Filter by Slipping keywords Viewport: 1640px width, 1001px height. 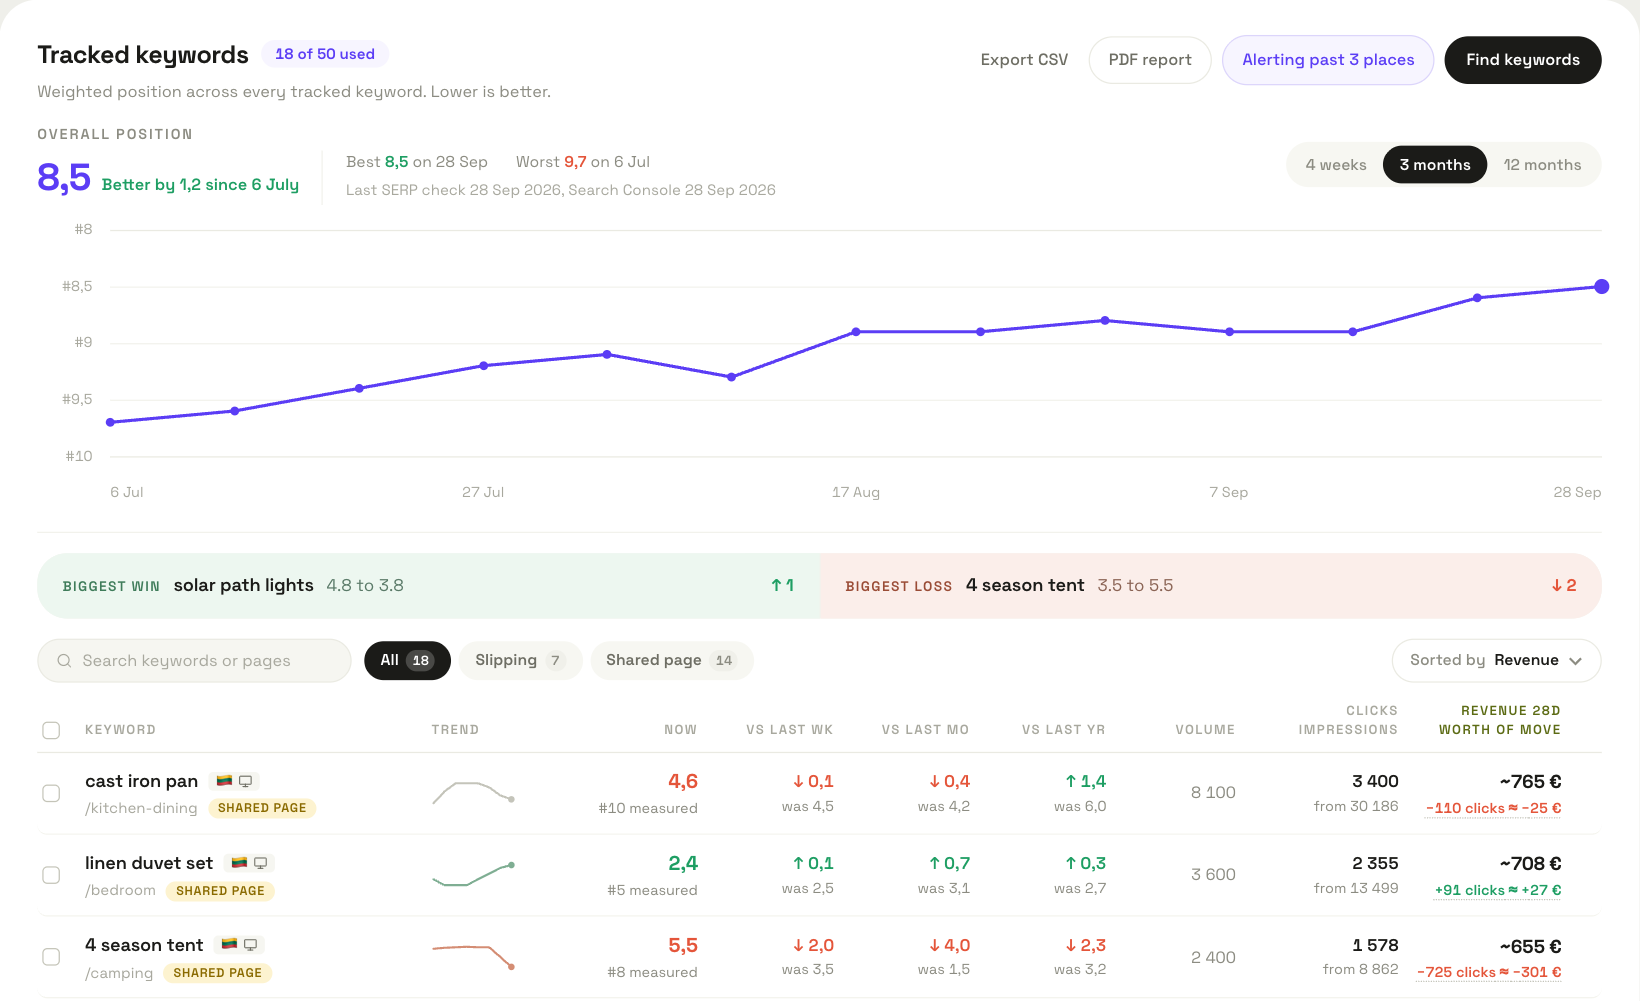[520, 661]
